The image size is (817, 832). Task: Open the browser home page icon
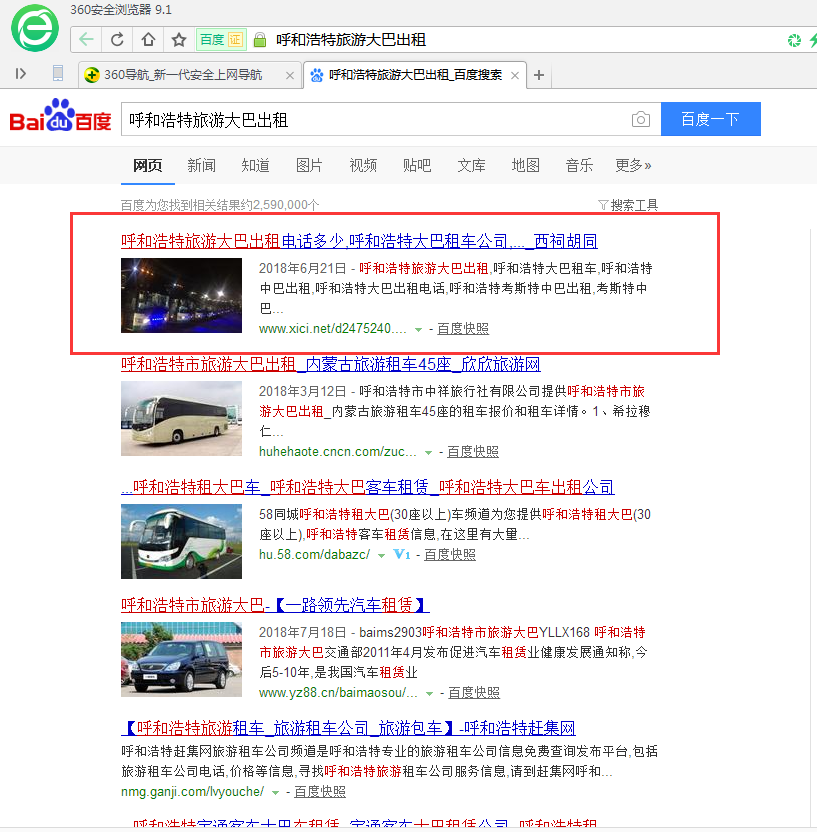click(x=148, y=40)
